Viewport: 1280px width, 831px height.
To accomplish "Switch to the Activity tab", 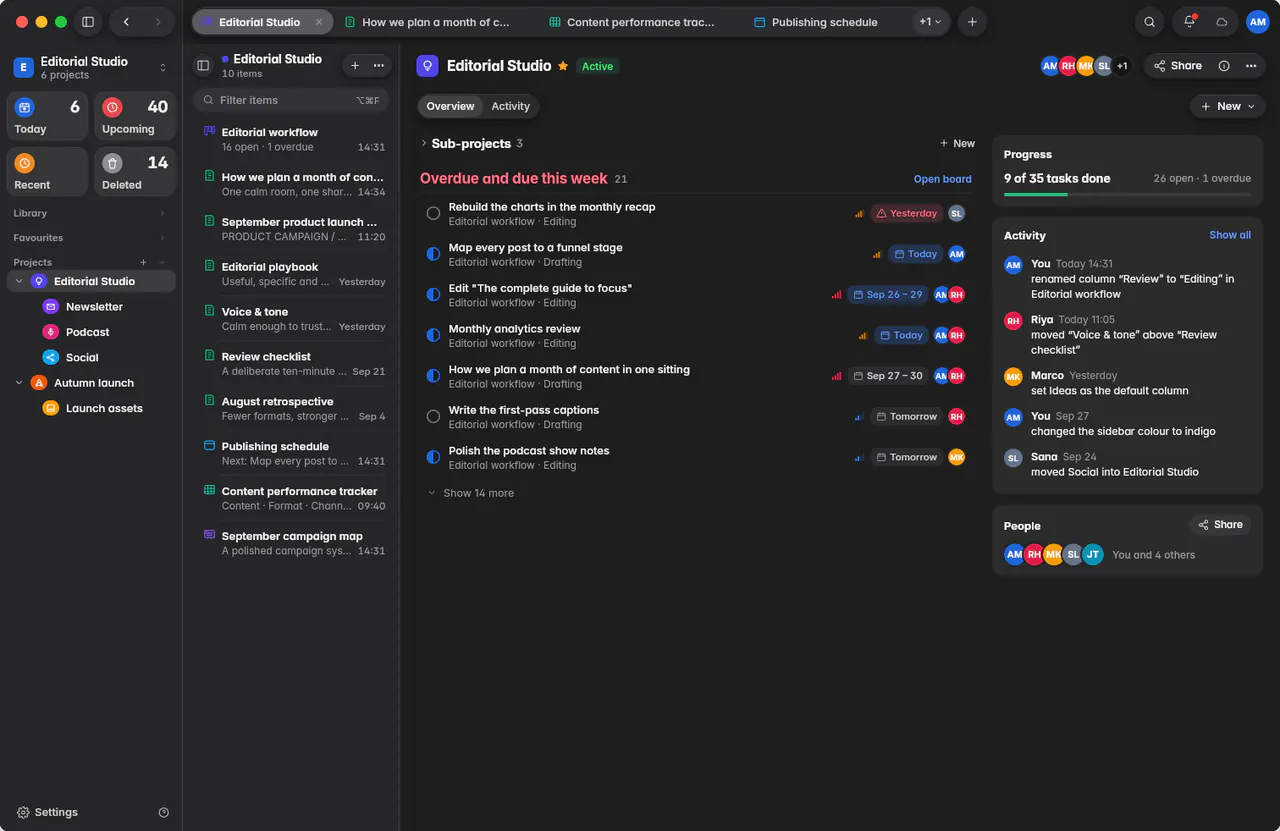I will pyautogui.click(x=510, y=106).
